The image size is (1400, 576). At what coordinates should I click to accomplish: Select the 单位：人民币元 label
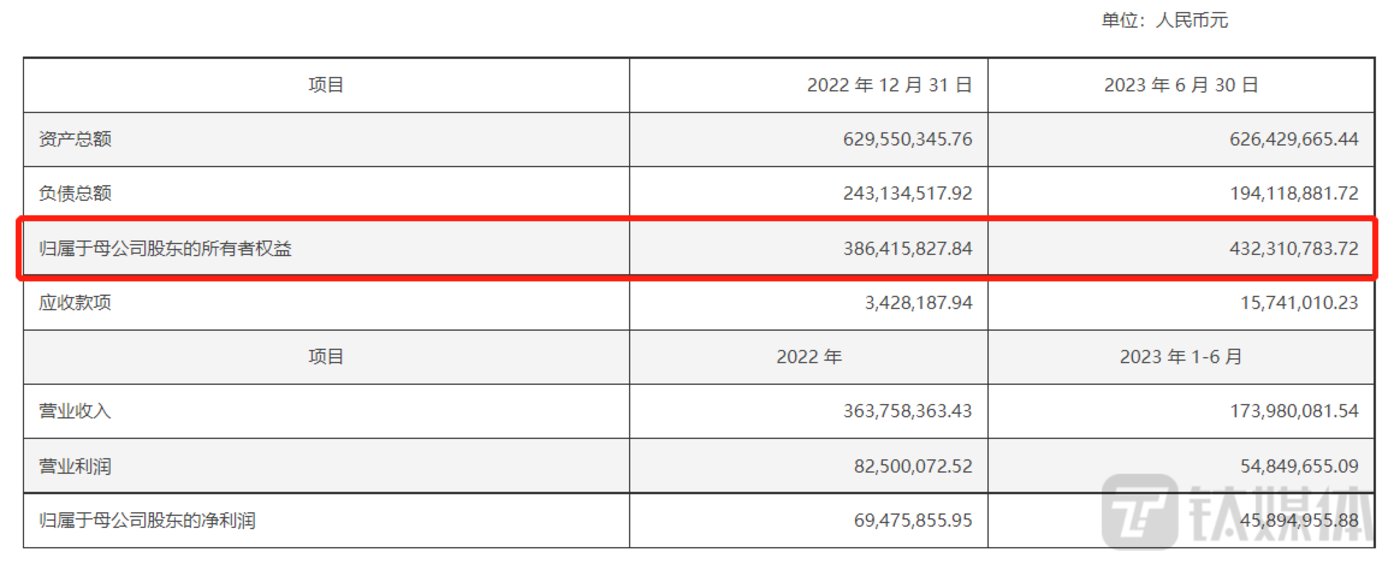(1164, 20)
